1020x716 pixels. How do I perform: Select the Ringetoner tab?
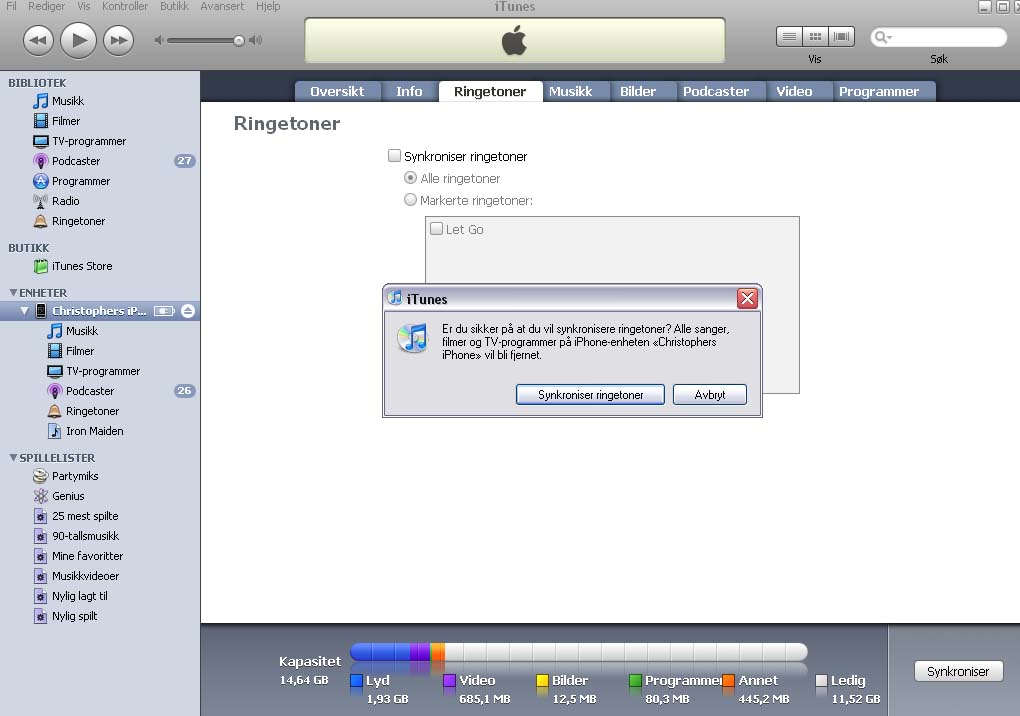click(x=490, y=92)
